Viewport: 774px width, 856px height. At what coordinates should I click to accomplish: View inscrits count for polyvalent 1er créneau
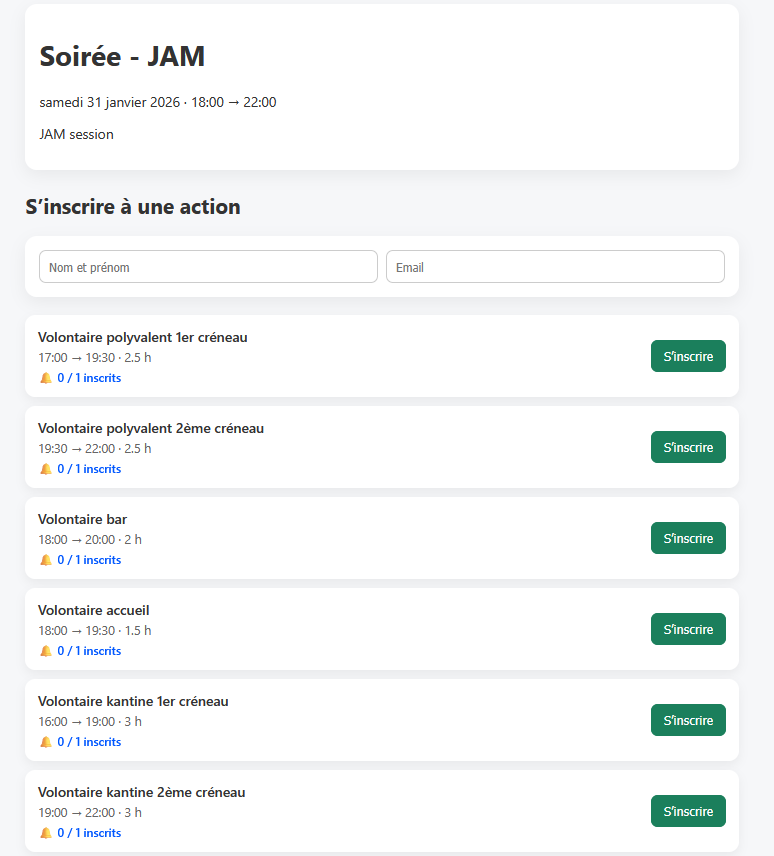(89, 378)
